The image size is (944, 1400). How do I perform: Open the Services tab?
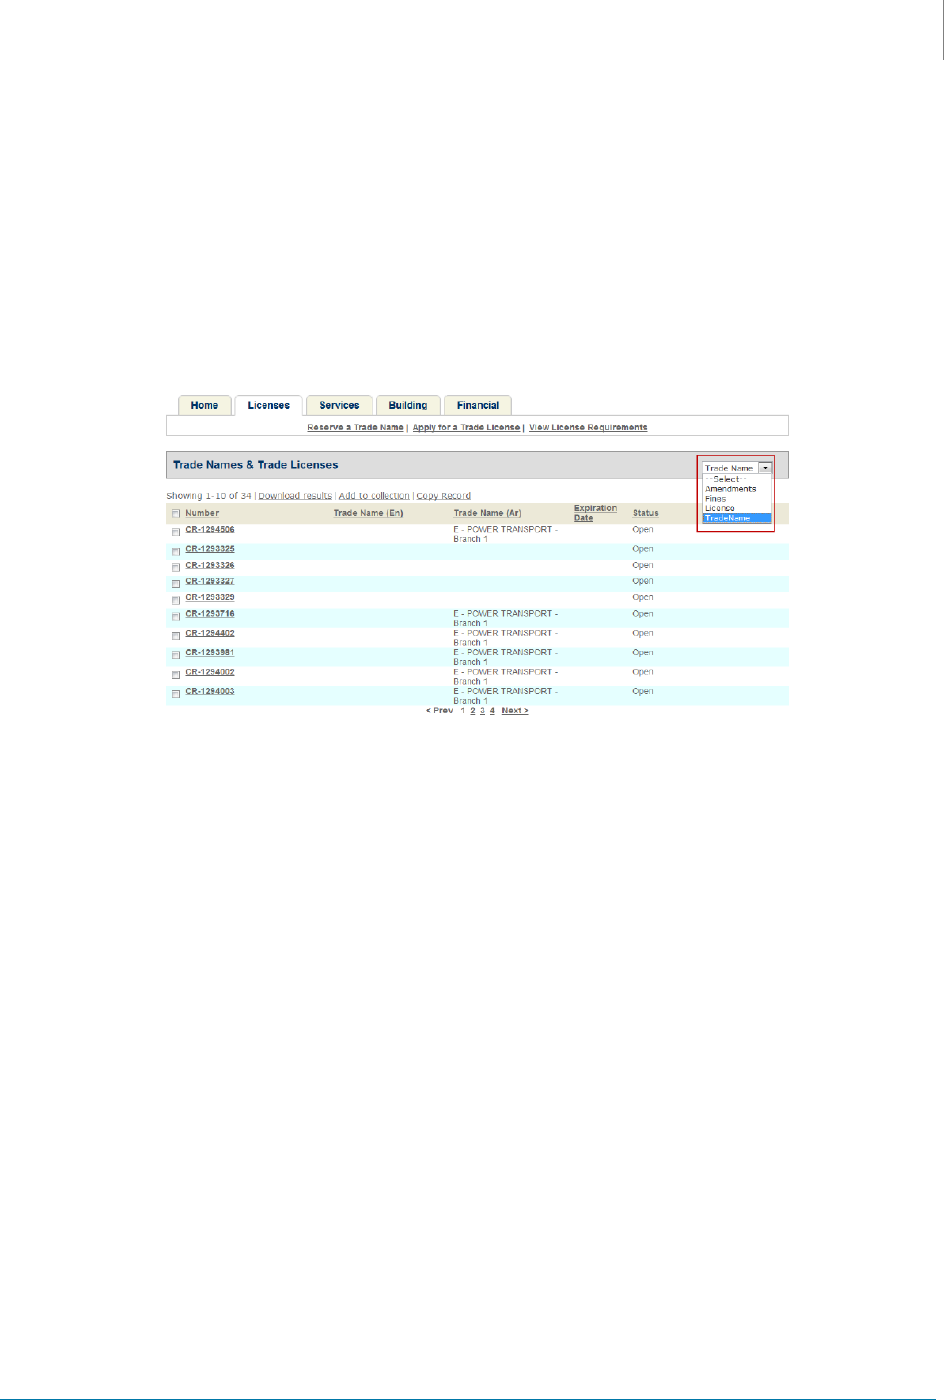(x=339, y=405)
